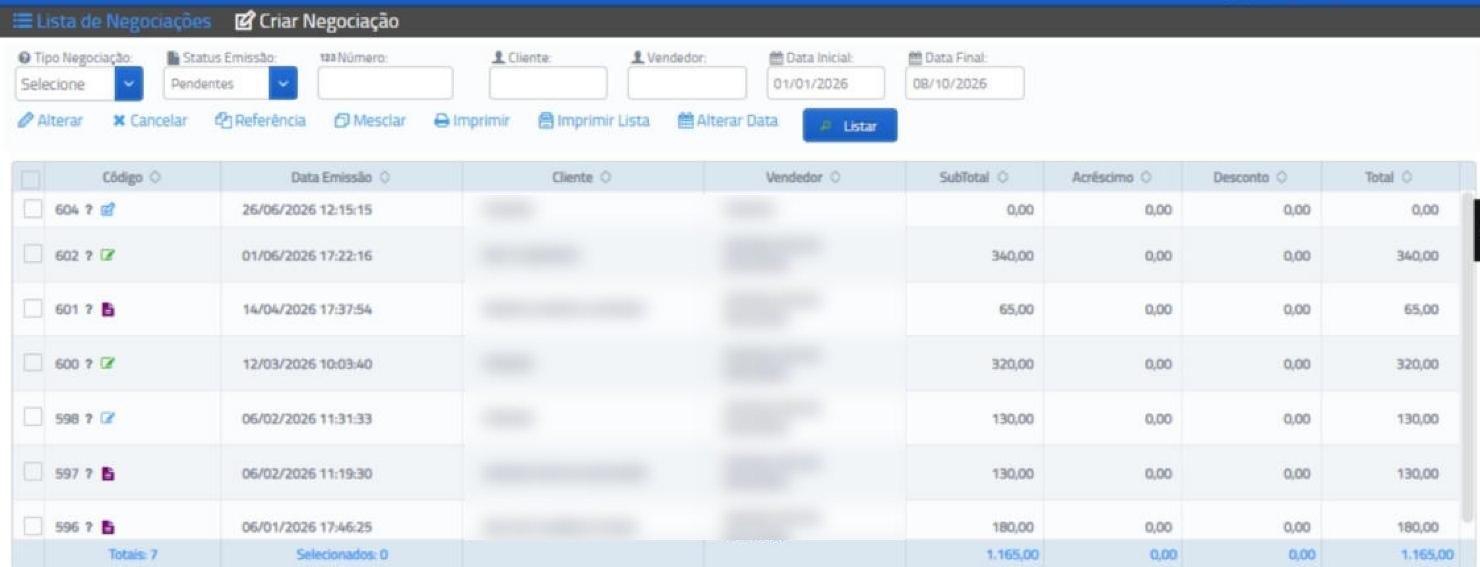This screenshot has height=567, width=1480.
Task: Check the row 600 checkbox
Action: pos(33,362)
